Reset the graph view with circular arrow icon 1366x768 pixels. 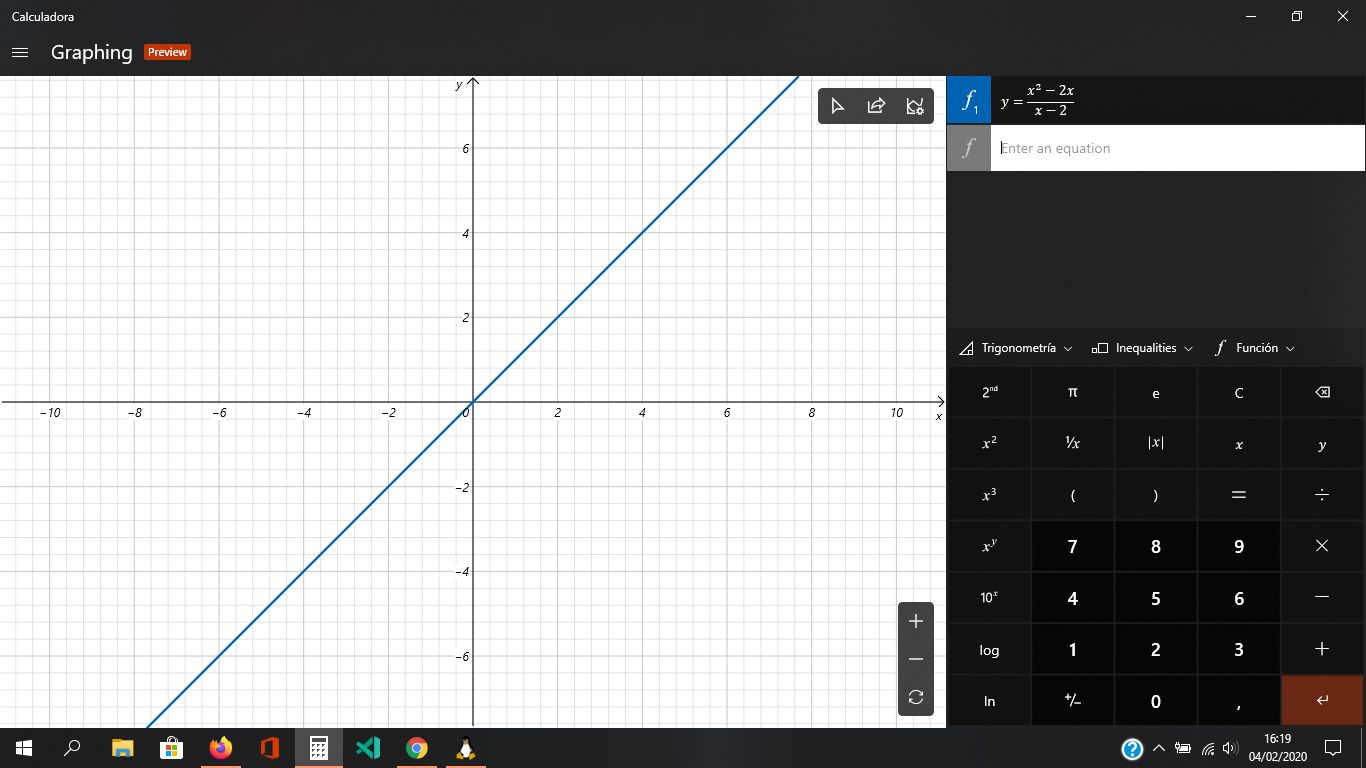[x=915, y=697]
